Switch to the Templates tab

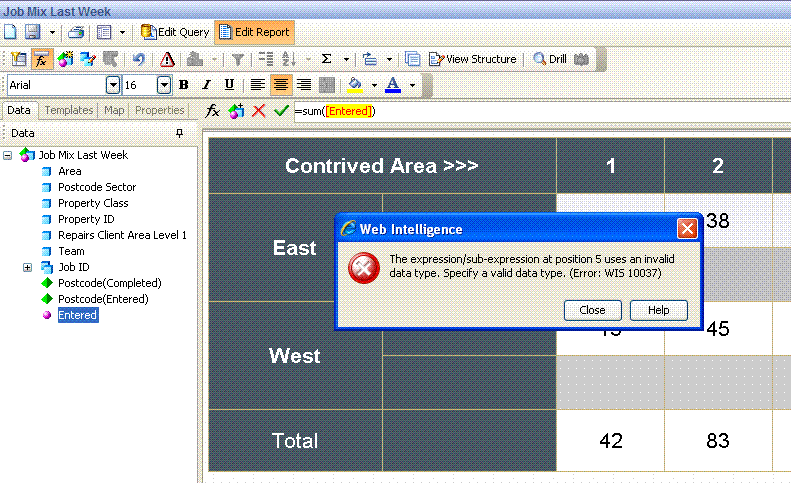[x=69, y=110]
